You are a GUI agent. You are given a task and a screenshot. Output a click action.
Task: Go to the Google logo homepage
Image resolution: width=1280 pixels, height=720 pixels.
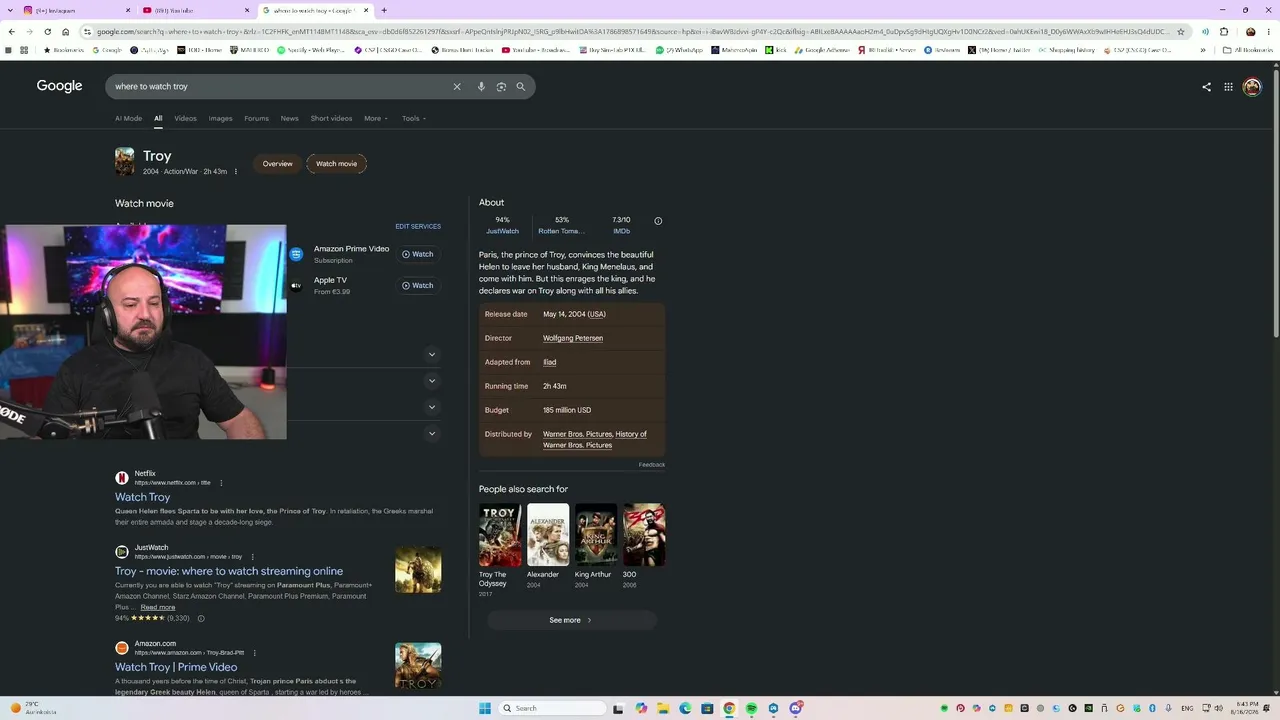point(60,87)
